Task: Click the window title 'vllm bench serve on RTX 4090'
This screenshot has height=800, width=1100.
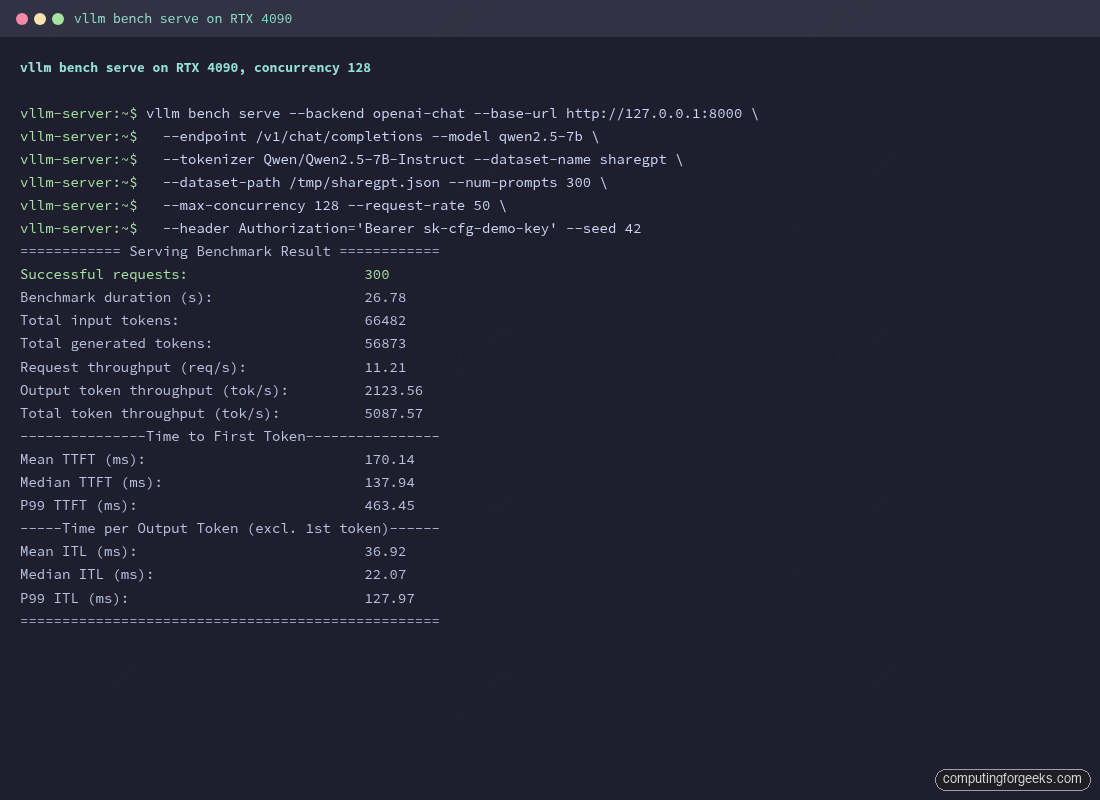Action: pyautogui.click(x=183, y=19)
